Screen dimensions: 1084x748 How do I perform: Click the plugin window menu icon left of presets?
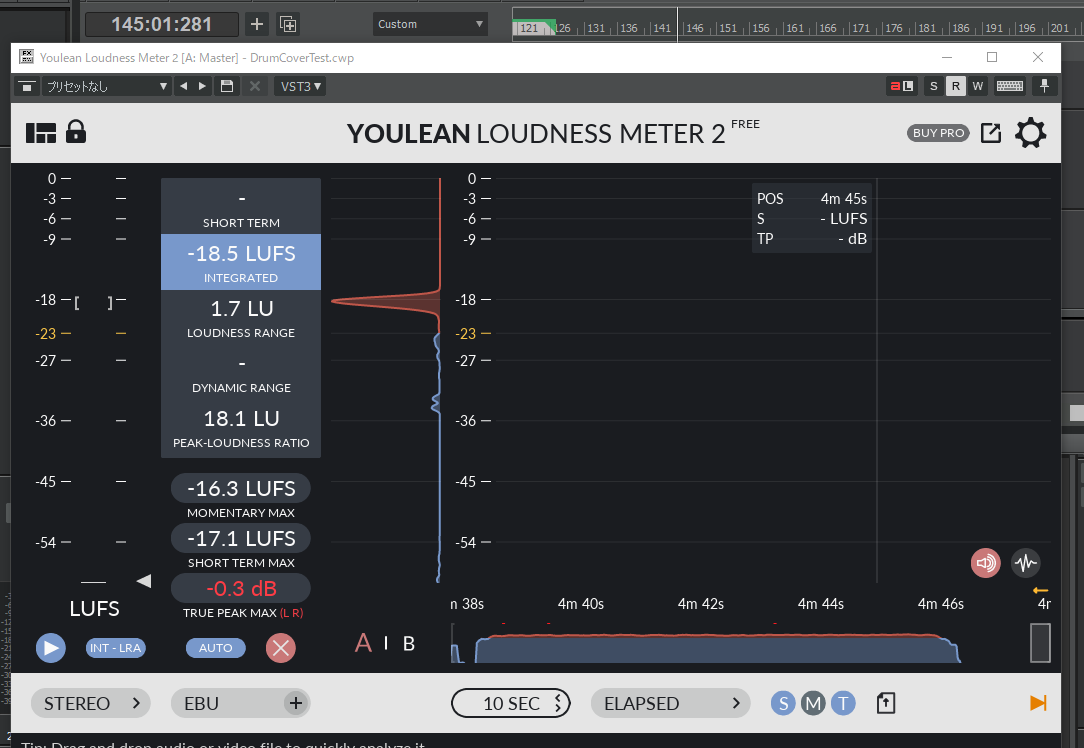(26, 86)
